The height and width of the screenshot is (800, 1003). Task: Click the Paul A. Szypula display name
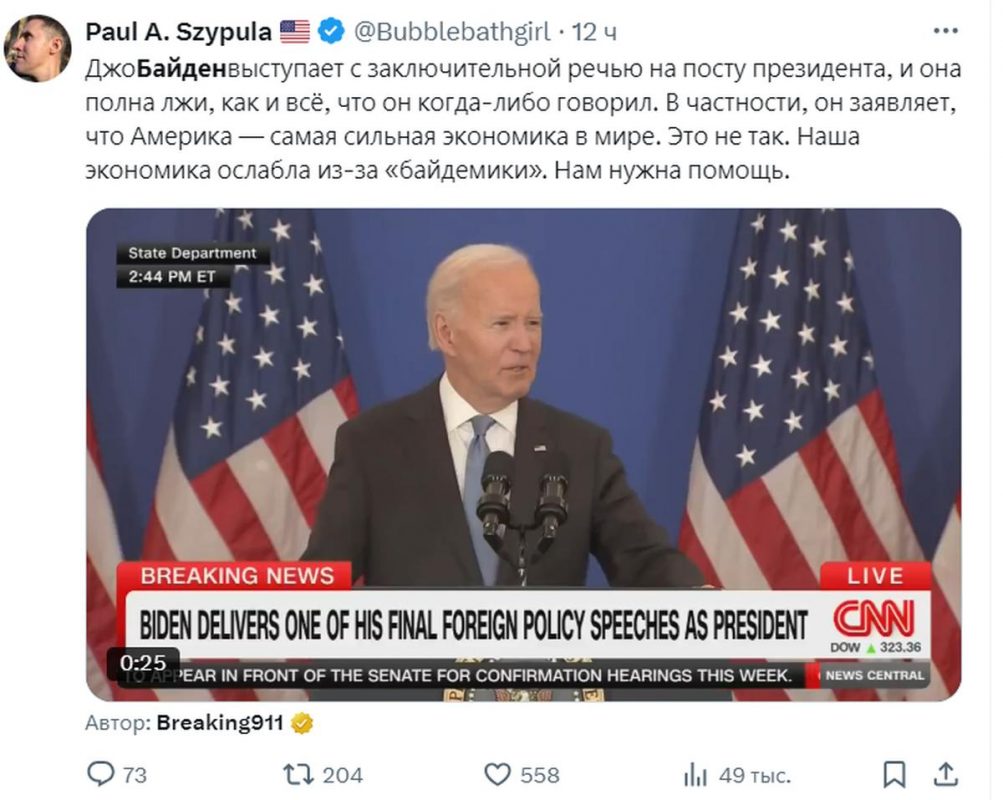coord(178,31)
